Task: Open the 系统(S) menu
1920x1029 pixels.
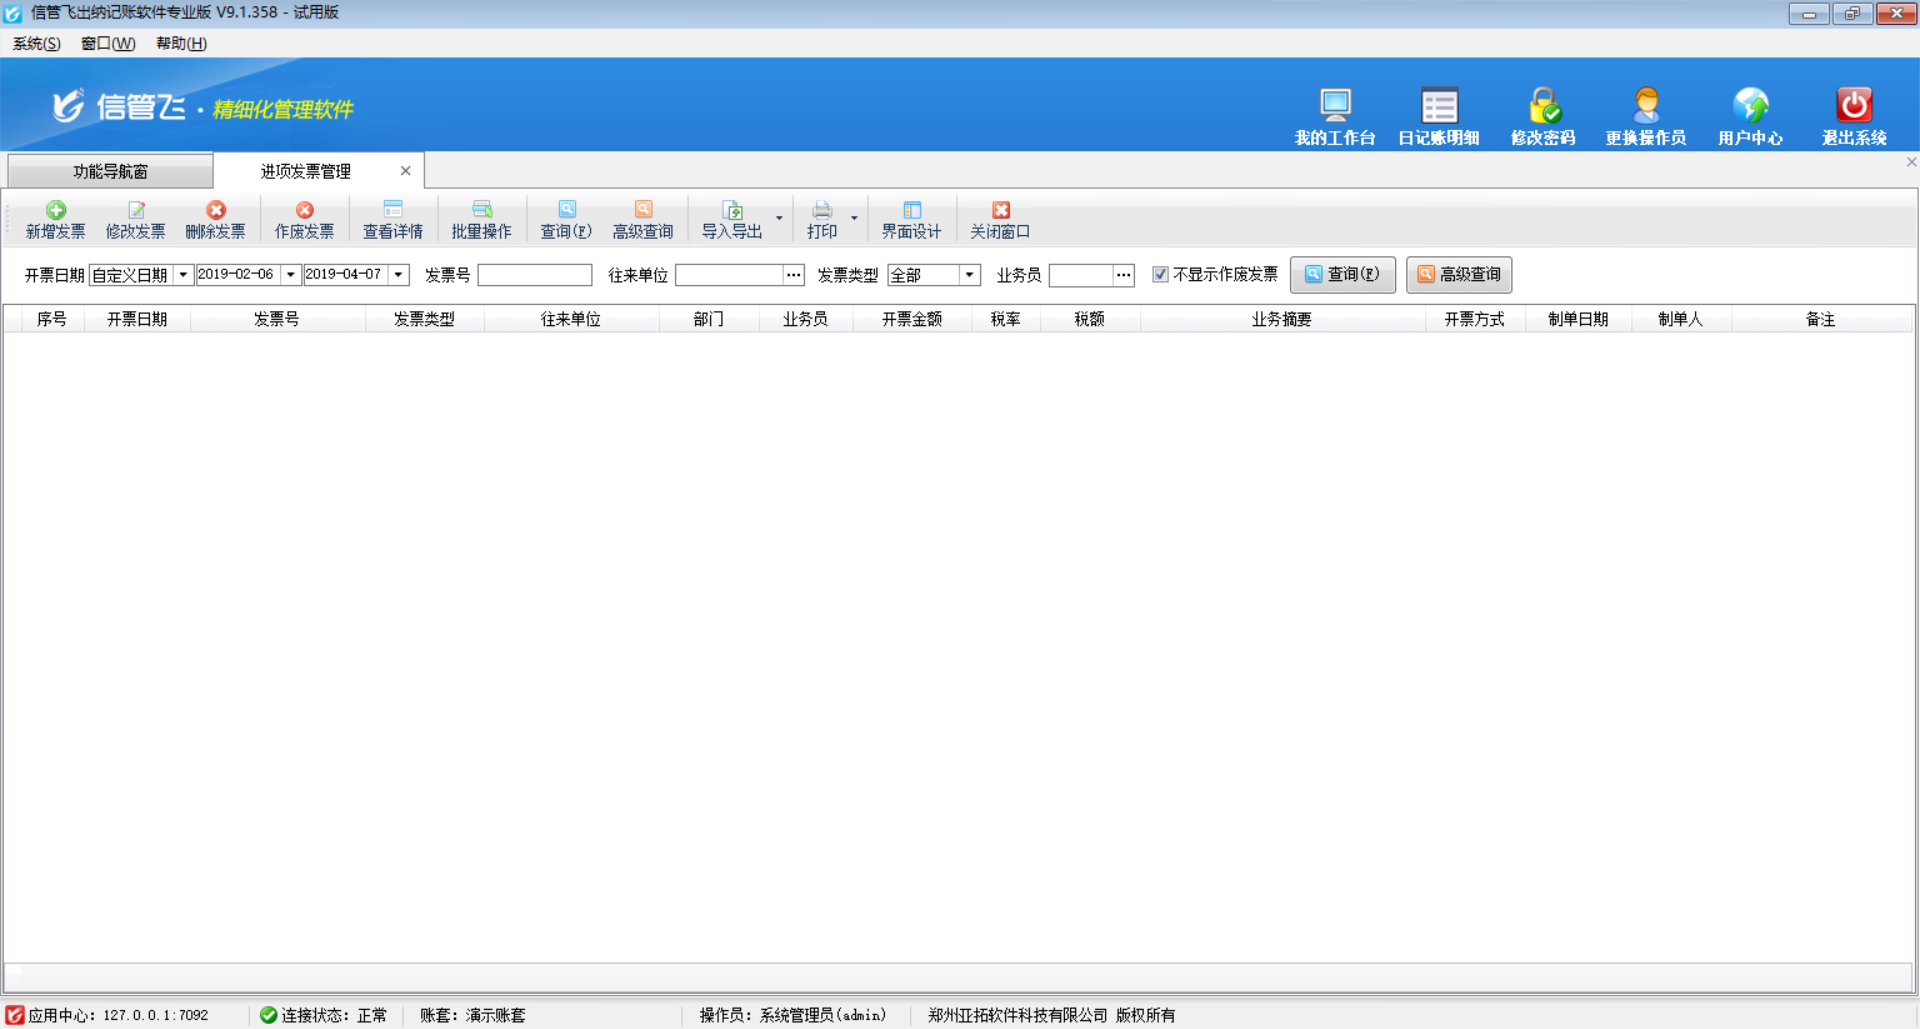Action: pos(36,43)
